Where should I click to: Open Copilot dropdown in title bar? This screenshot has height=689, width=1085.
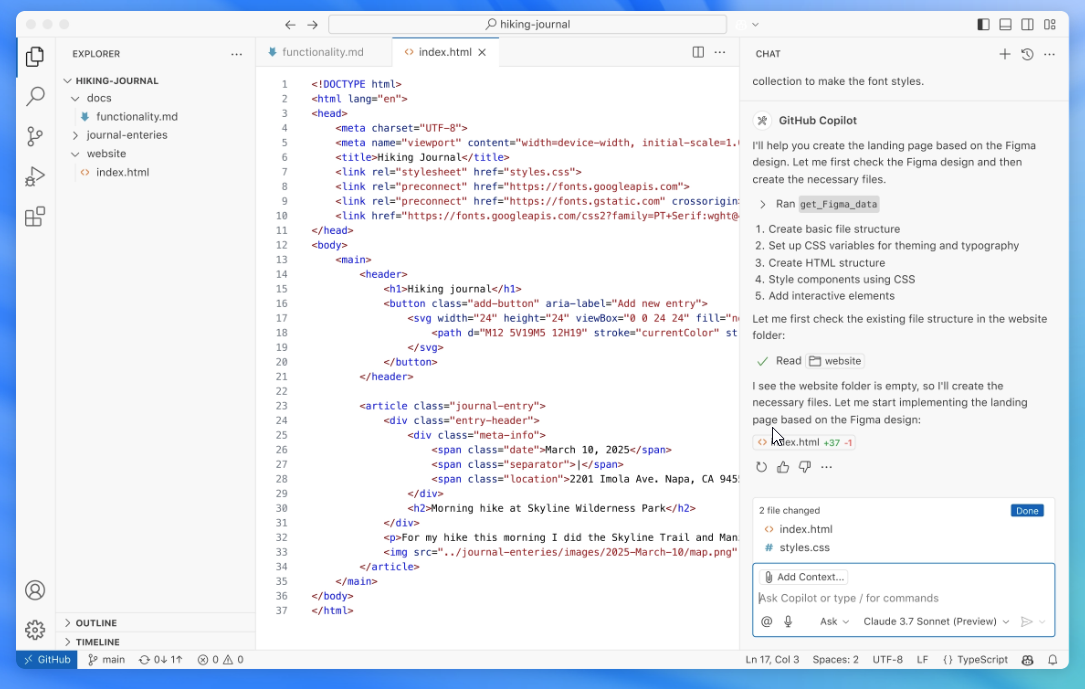tap(756, 24)
